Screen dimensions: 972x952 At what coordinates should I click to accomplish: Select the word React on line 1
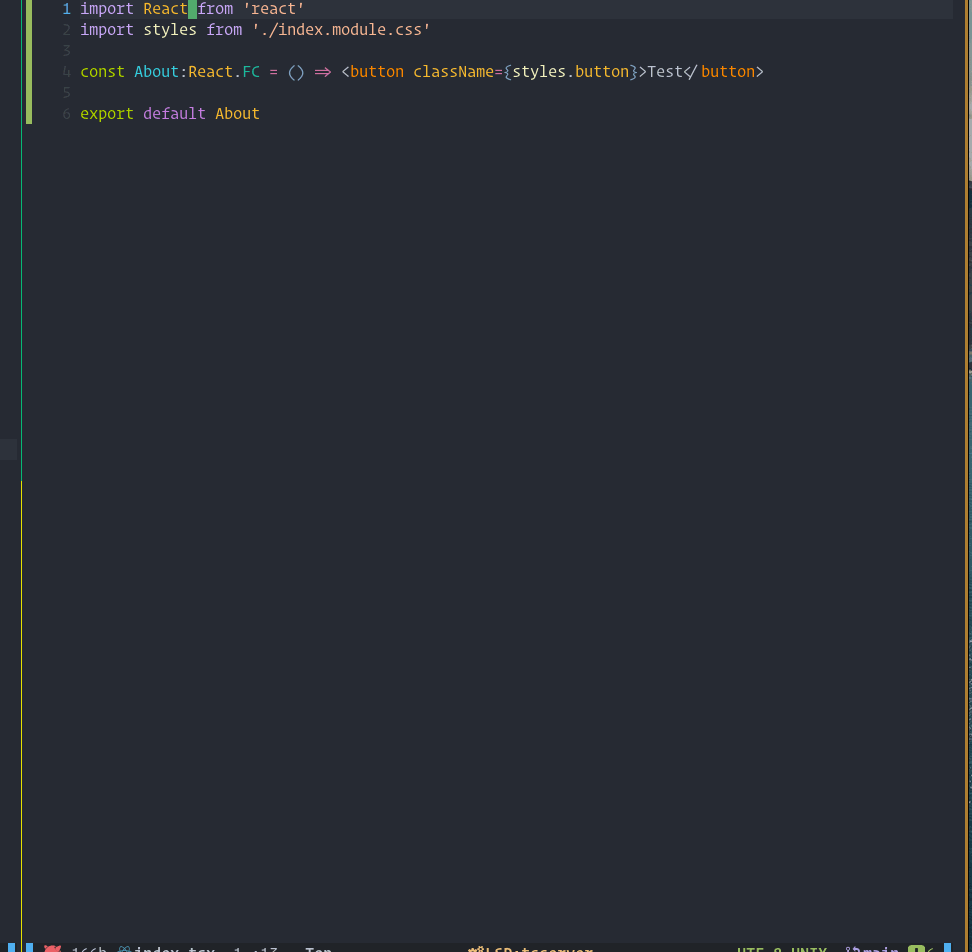[165, 9]
